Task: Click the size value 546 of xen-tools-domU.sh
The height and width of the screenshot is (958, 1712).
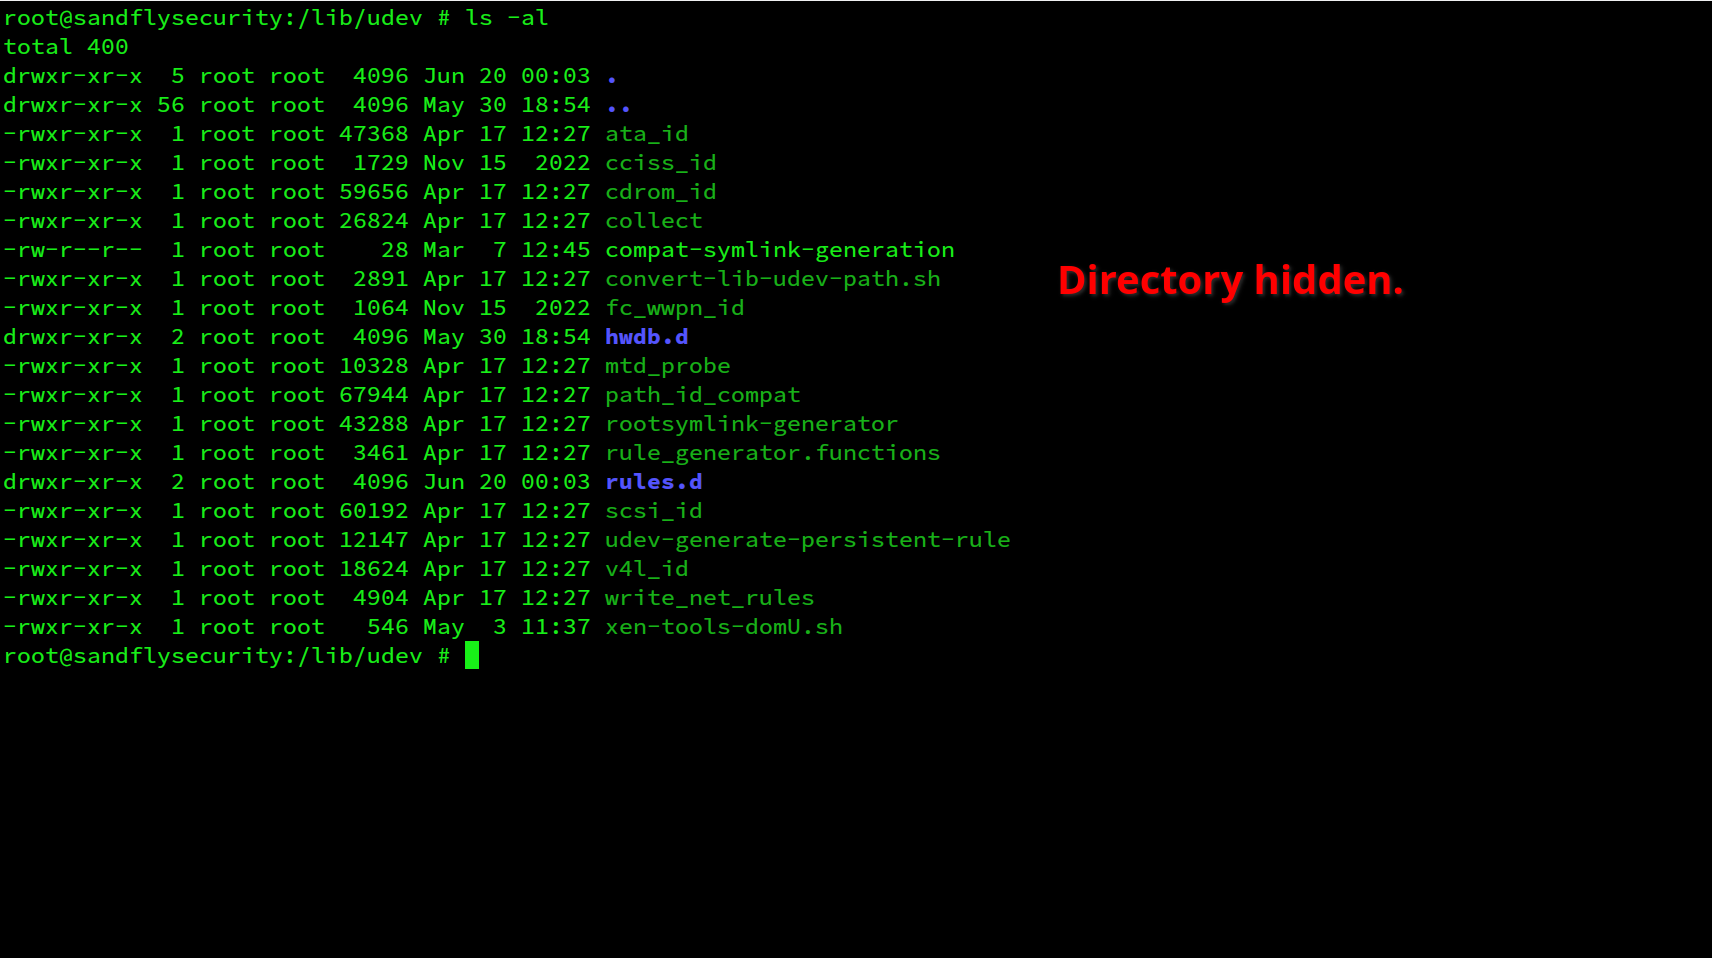Action: pyautogui.click(x=387, y=627)
